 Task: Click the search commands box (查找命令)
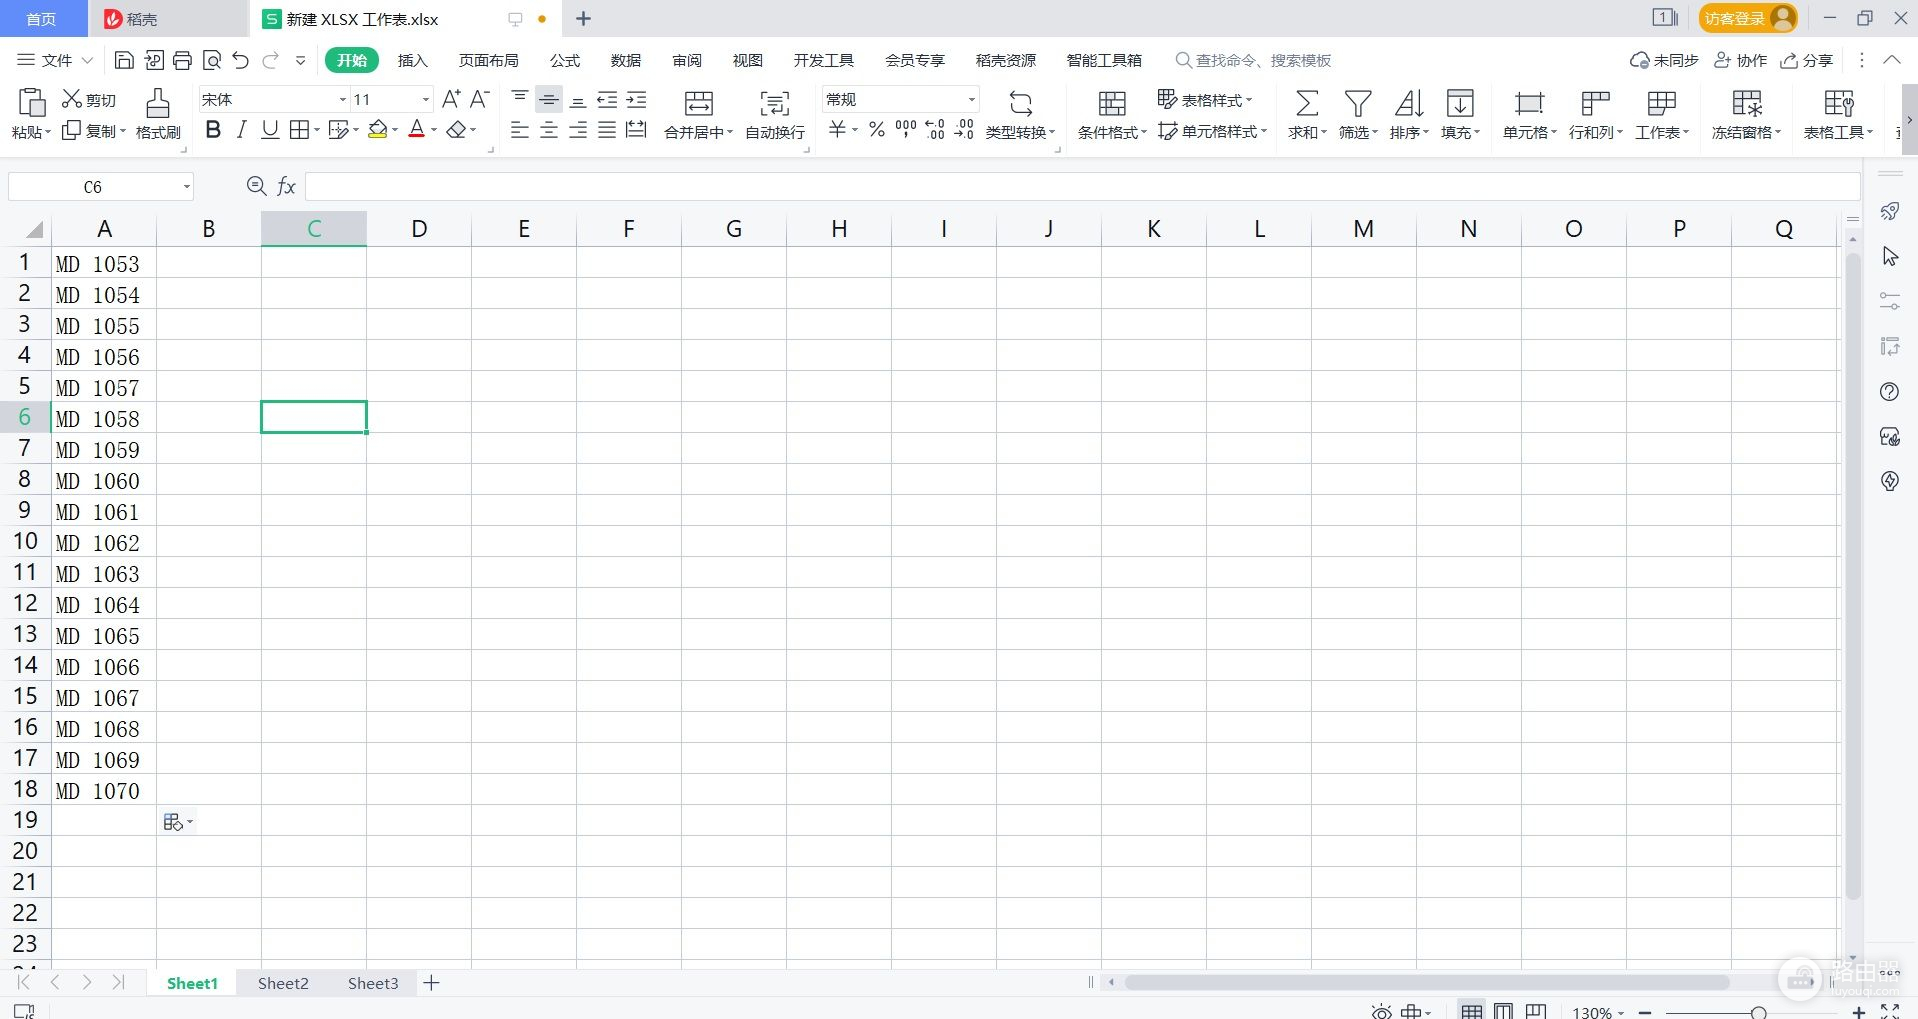tap(1253, 60)
